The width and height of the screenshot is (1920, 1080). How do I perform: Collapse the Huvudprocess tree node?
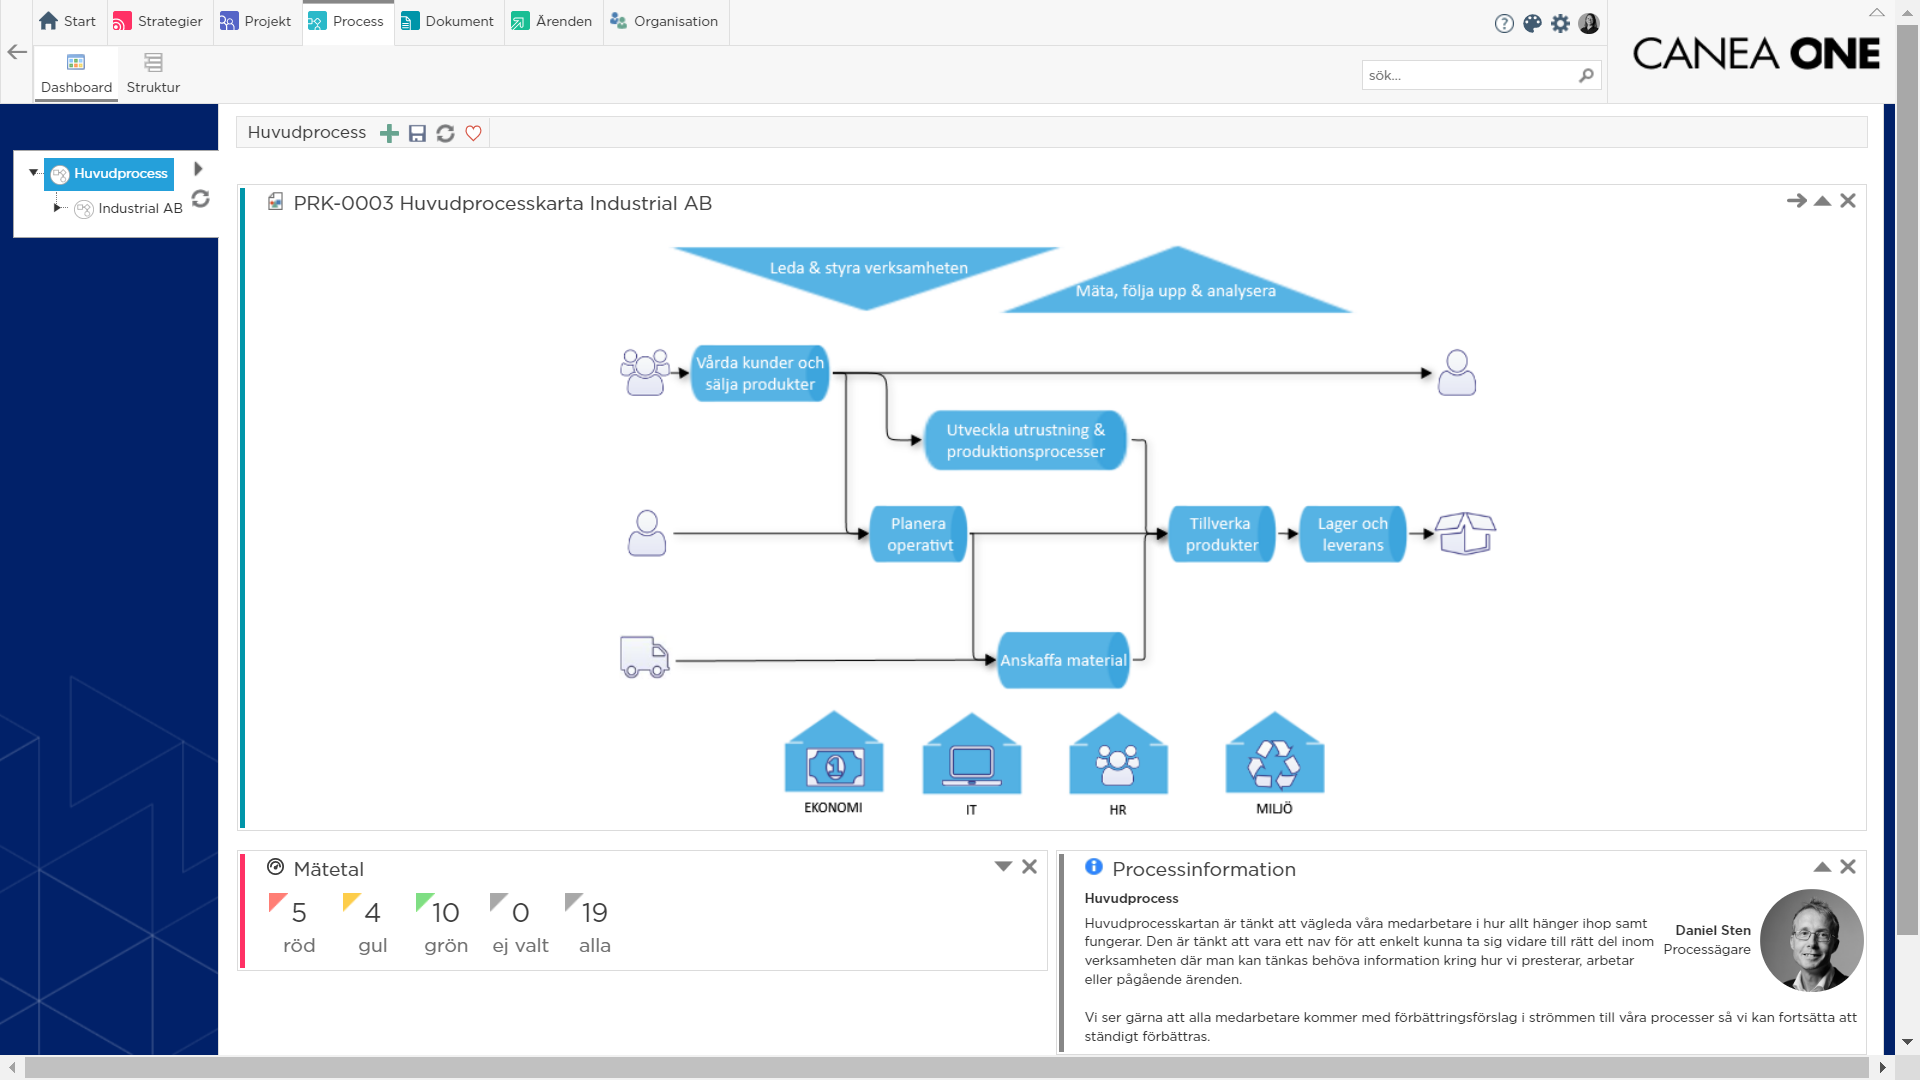point(33,173)
